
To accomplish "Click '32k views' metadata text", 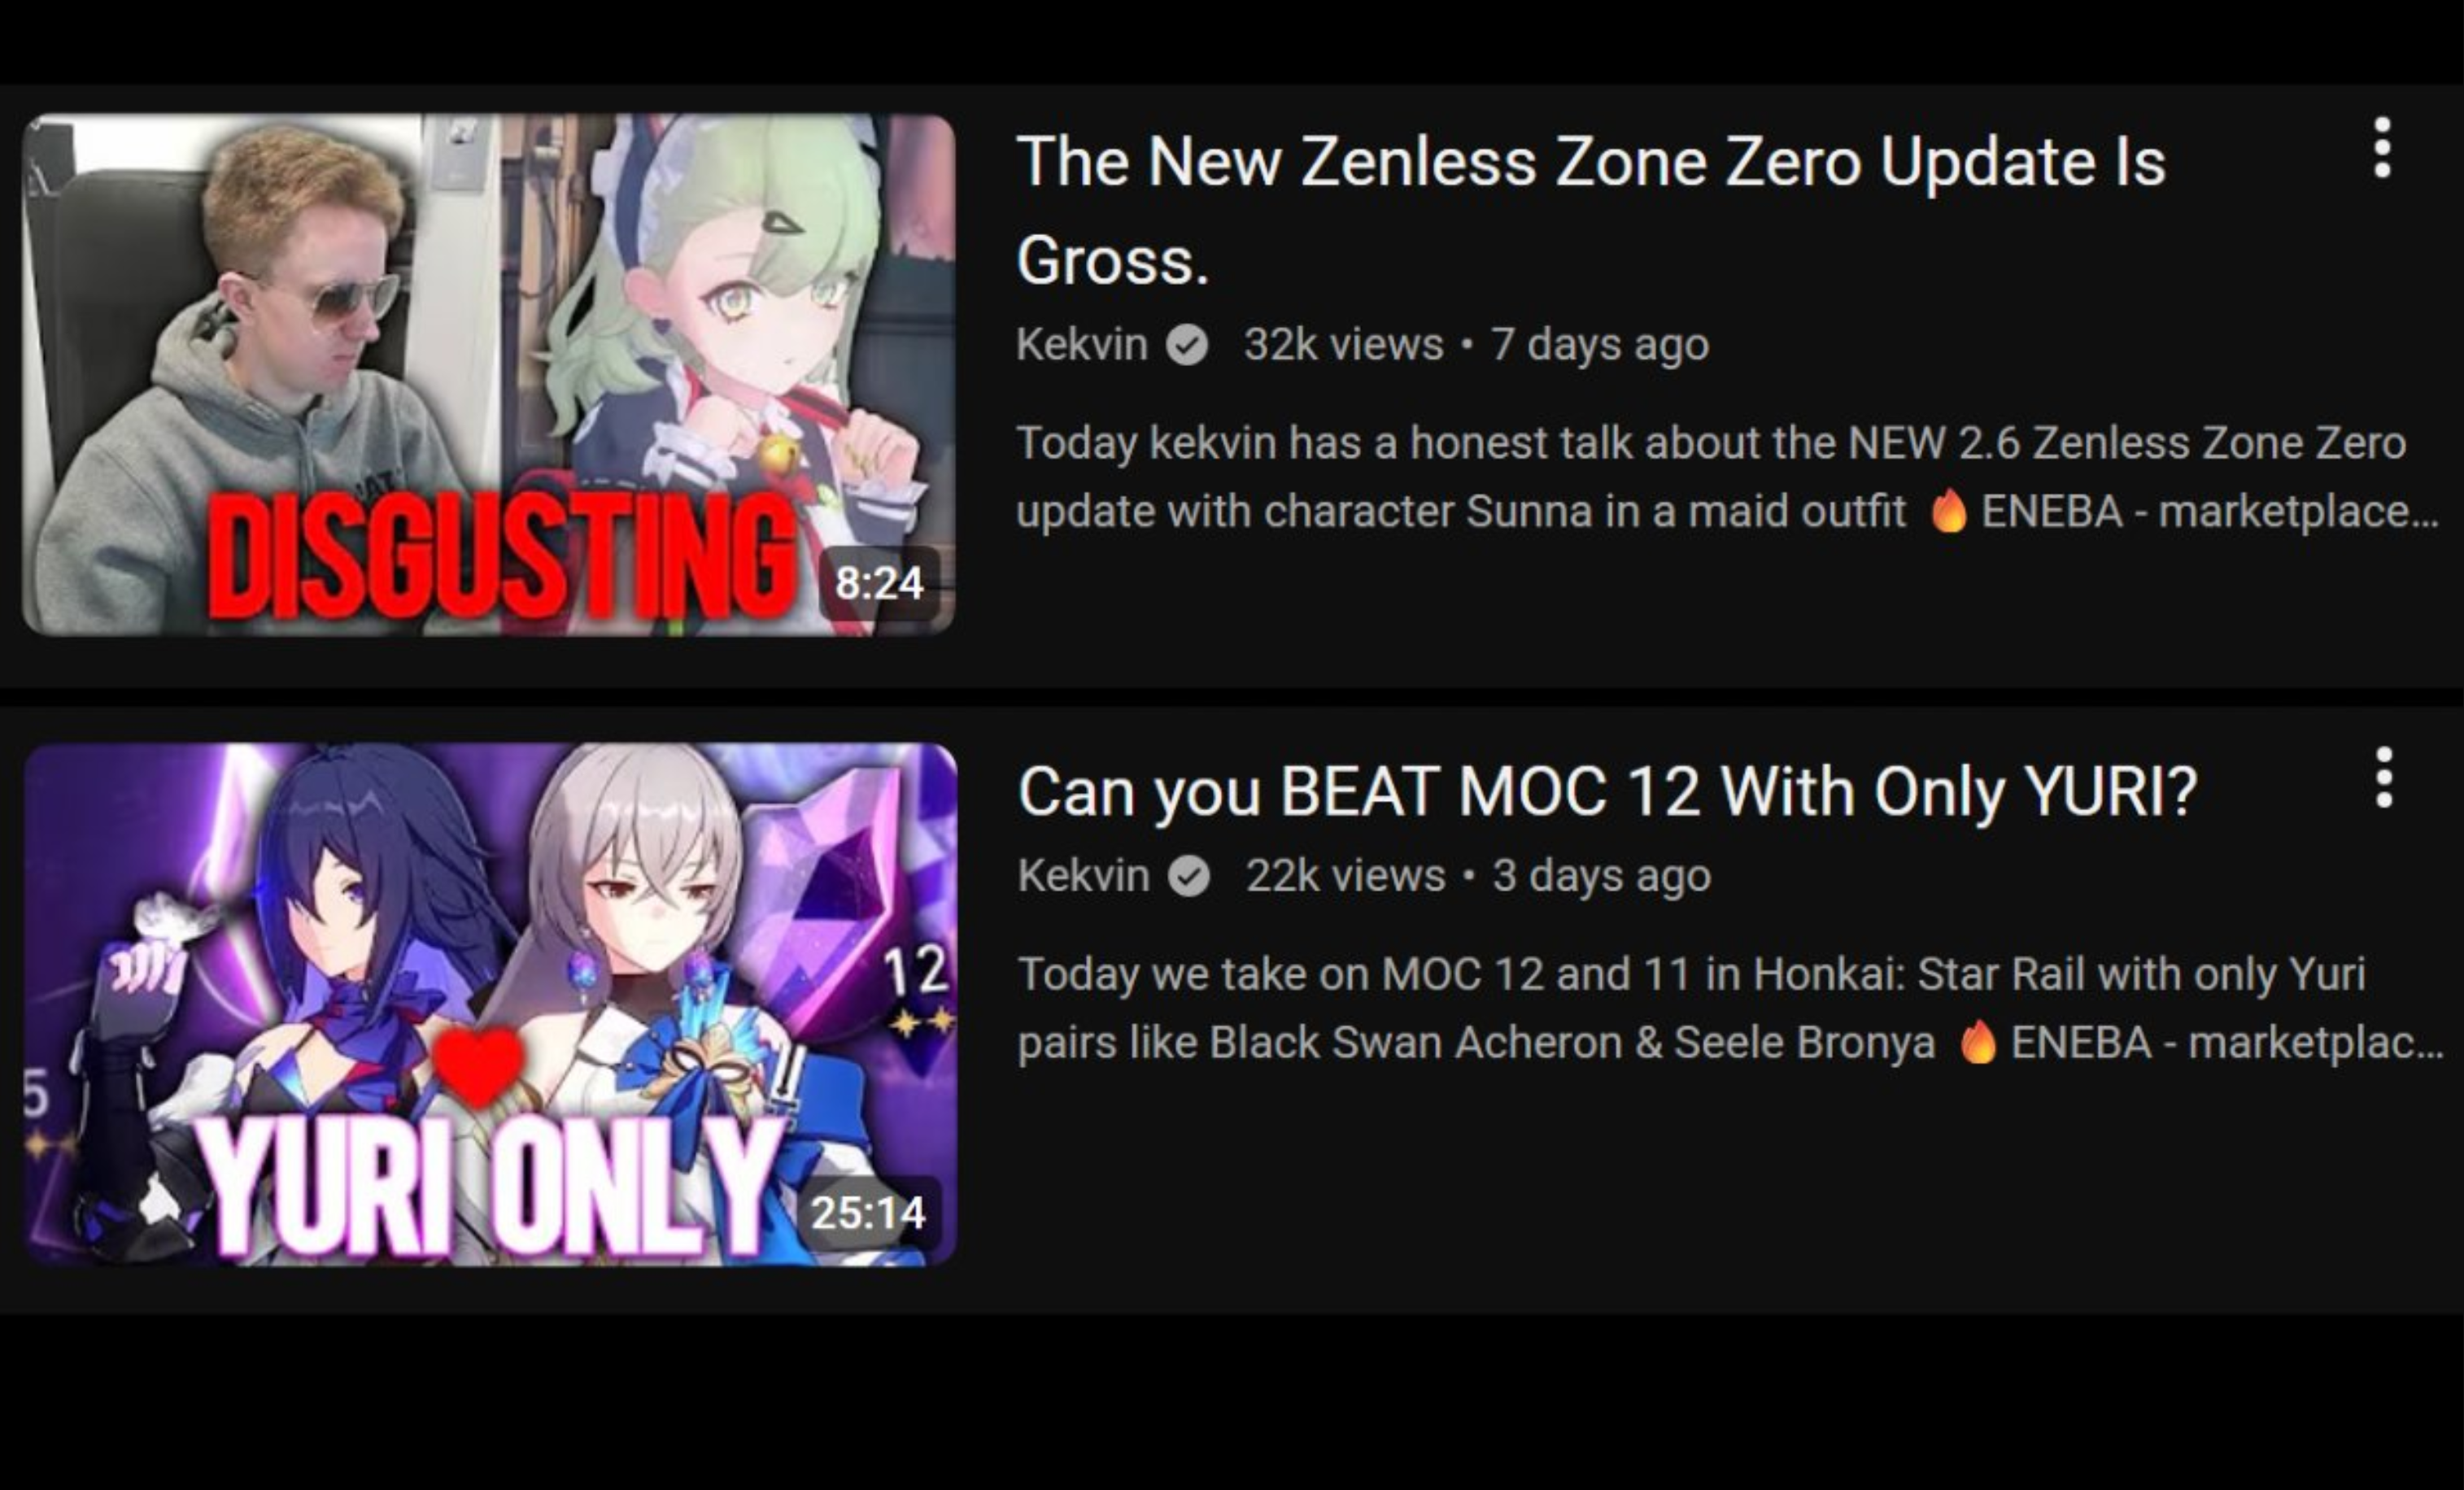I will point(1344,345).
